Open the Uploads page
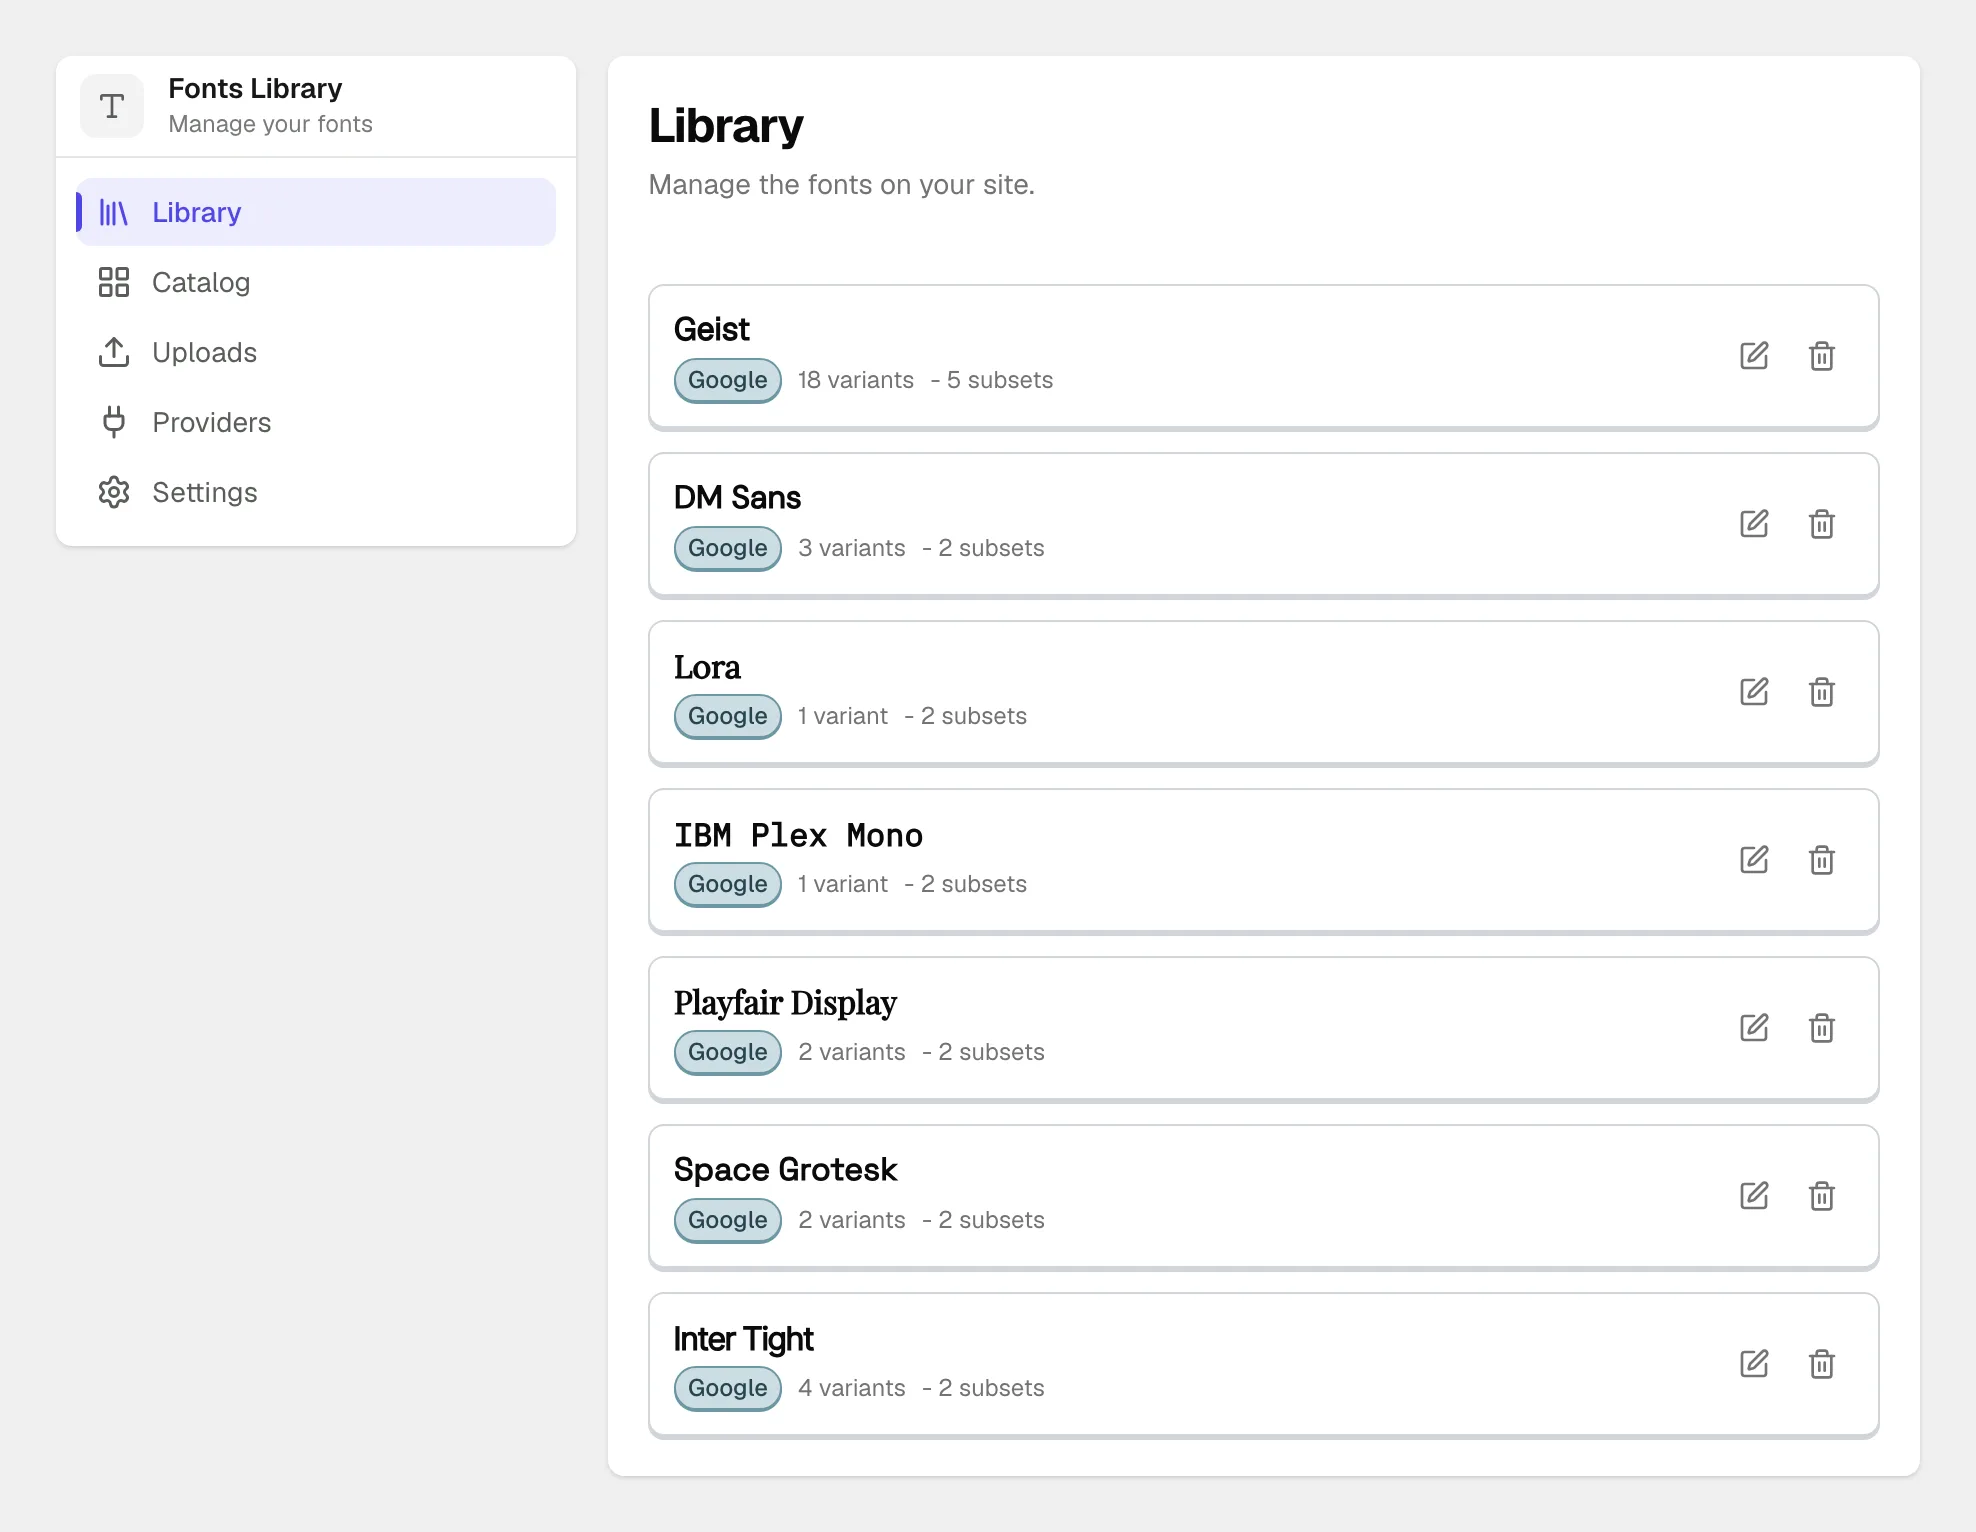 [x=316, y=352]
